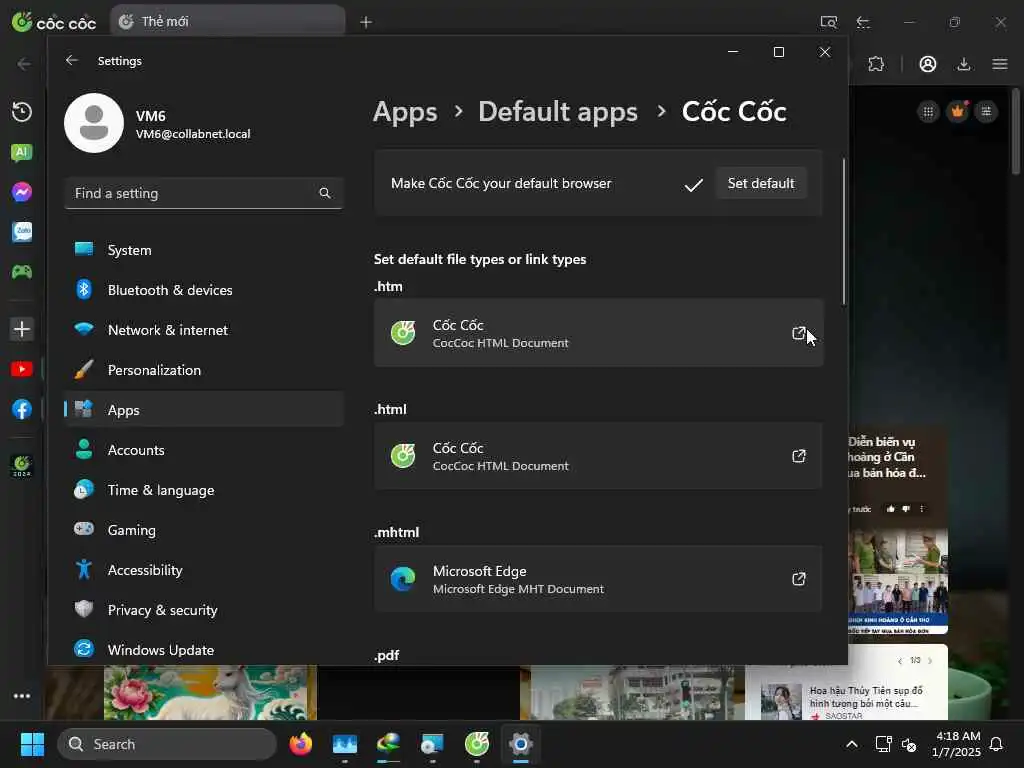
Task: Click the screen search icon in the Cốc Cốc title bar
Action: click(829, 22)
